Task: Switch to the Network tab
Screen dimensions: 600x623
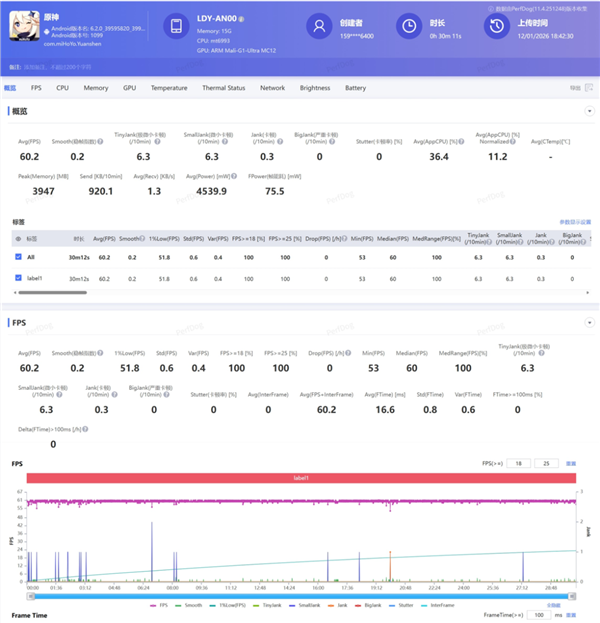Action: pos(273,88)
